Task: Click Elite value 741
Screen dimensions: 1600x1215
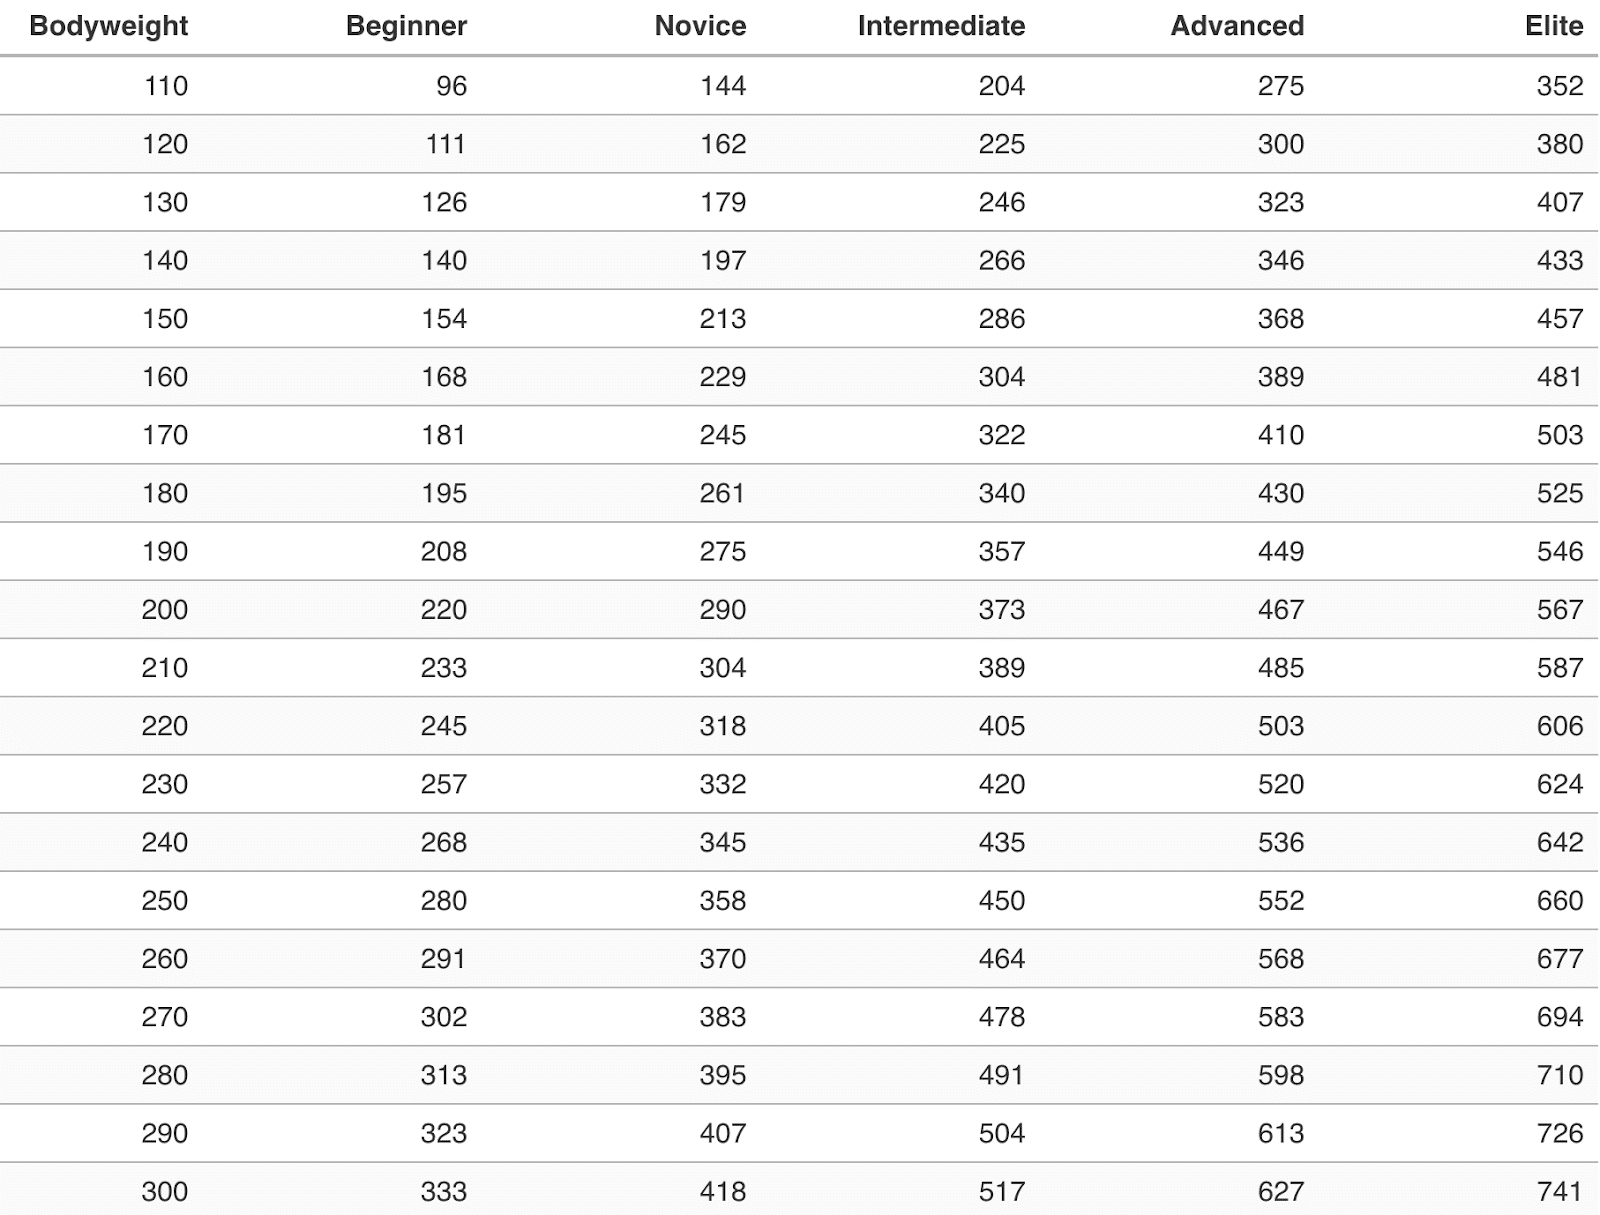Action: pyautogui.click(x=1560, y=1192)
